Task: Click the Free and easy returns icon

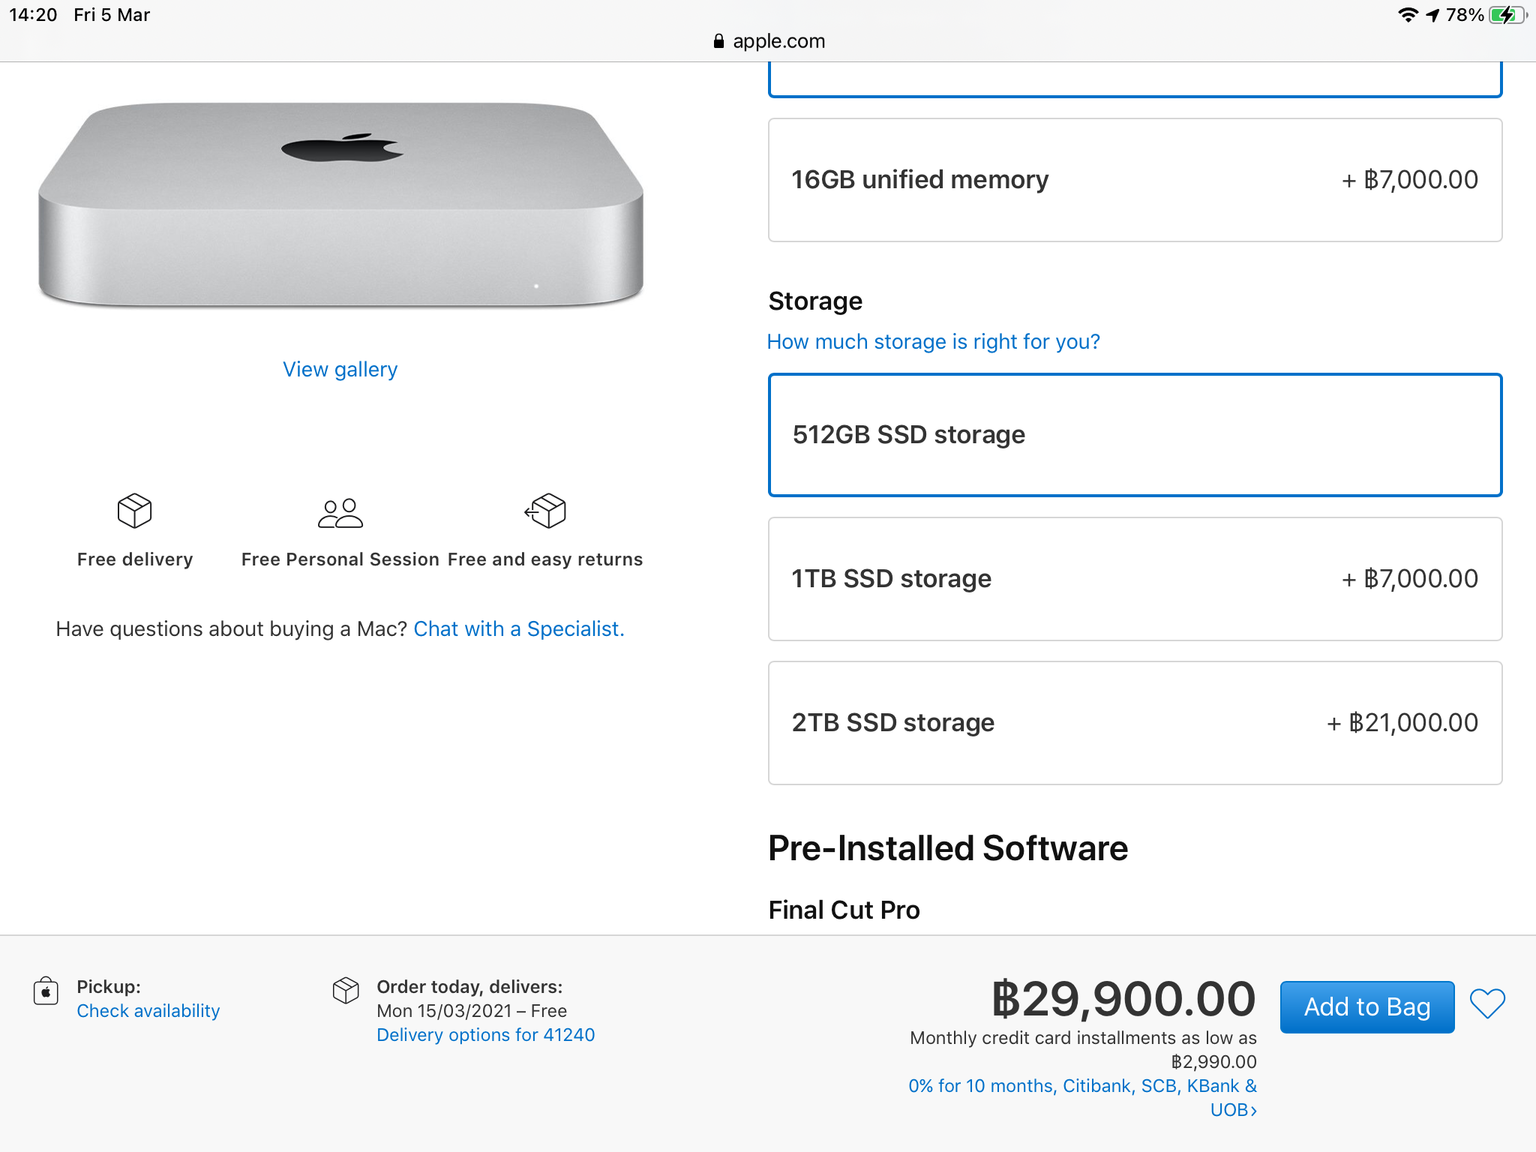Action: click(545, 511)
